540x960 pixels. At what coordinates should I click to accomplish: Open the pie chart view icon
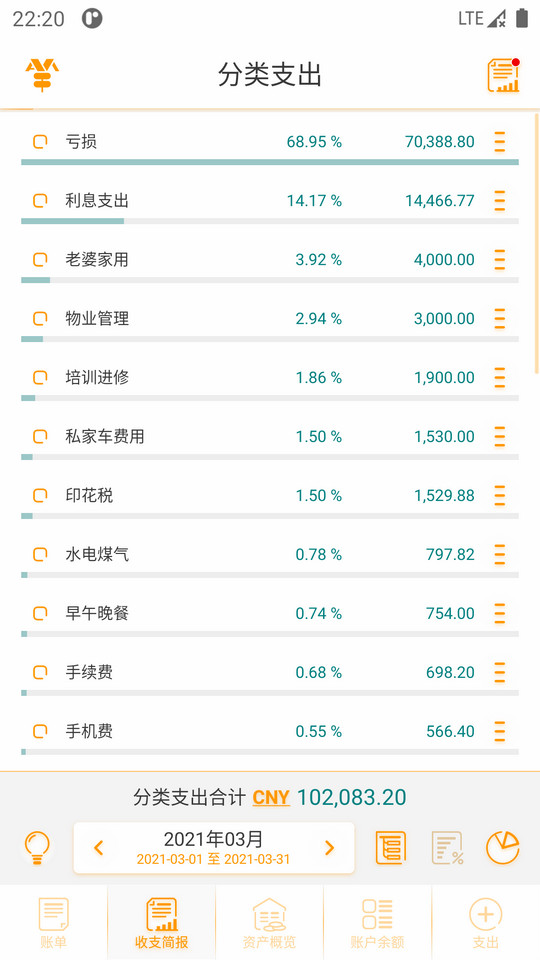(502, 848)
